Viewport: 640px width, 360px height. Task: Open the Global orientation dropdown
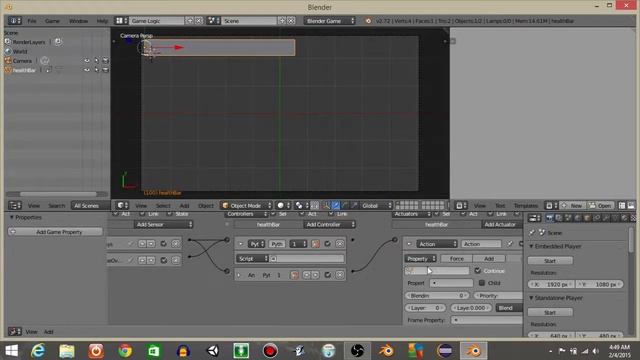click(376, 205)
